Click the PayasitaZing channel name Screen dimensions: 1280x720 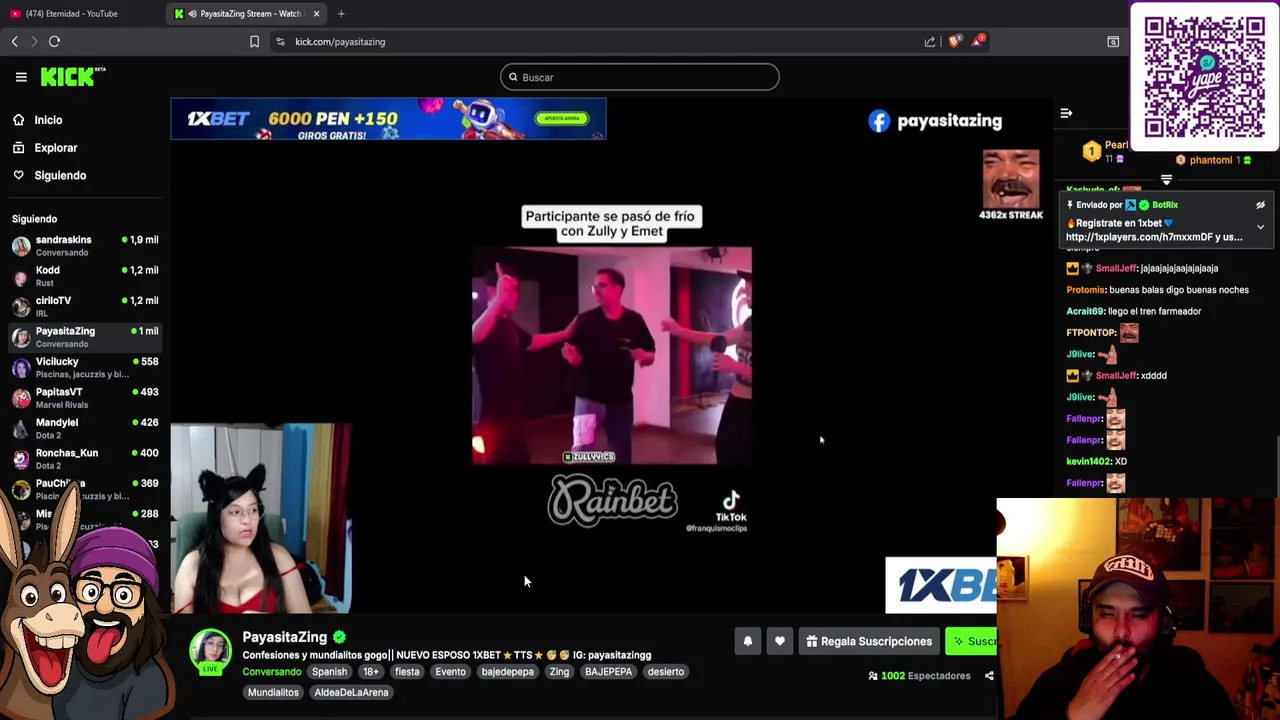pyautogui.click(x=284, y=637)
